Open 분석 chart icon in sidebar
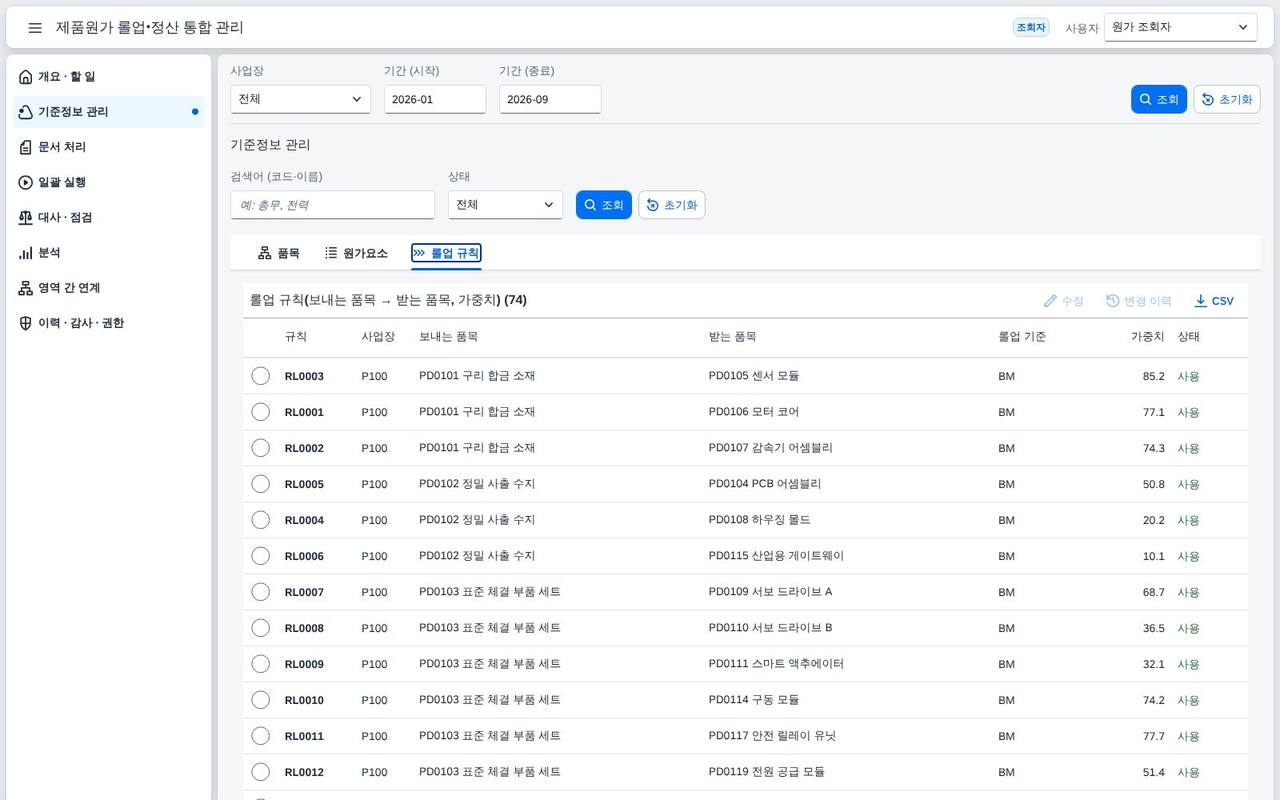 (26, 253)
